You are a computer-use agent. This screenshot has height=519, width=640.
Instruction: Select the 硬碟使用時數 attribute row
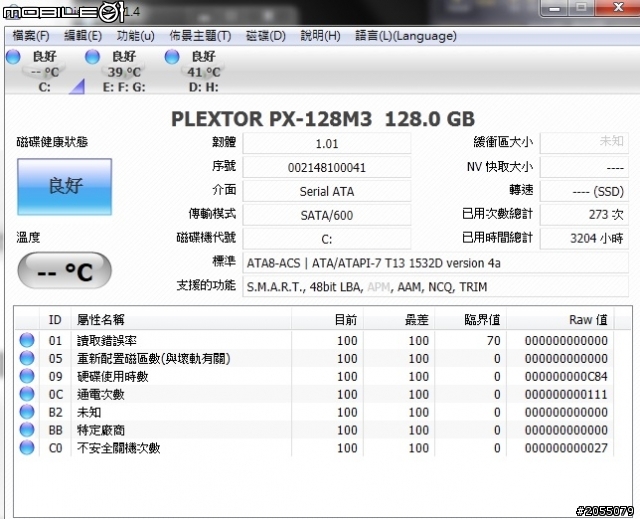point(314,376)
